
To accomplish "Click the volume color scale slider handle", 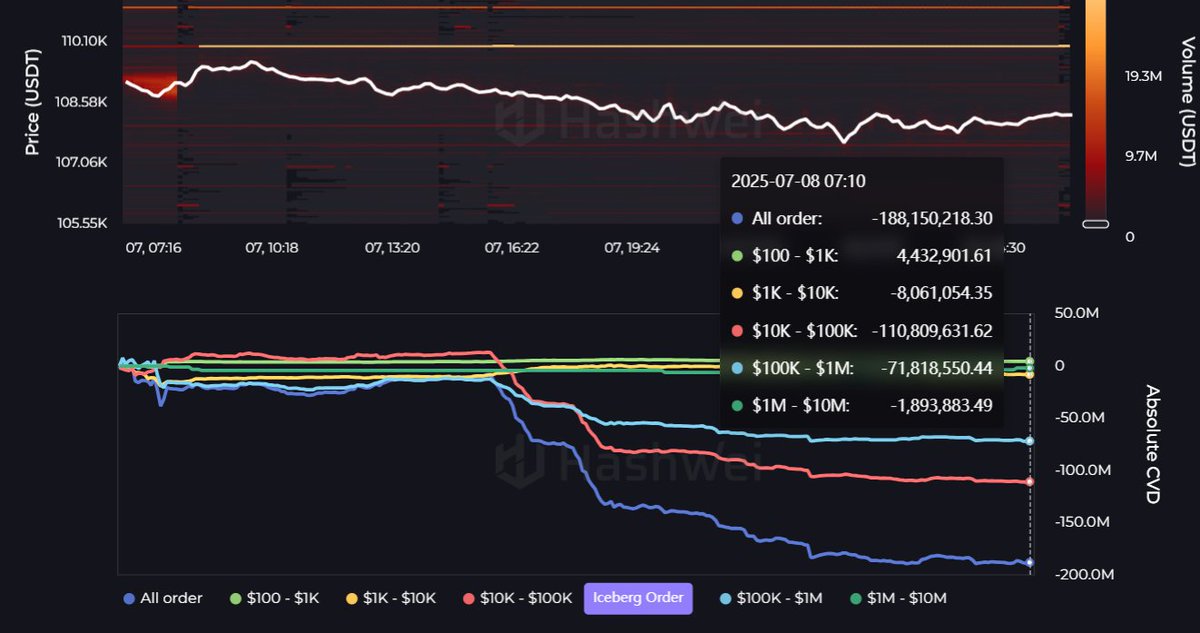I will (1095, 224).
